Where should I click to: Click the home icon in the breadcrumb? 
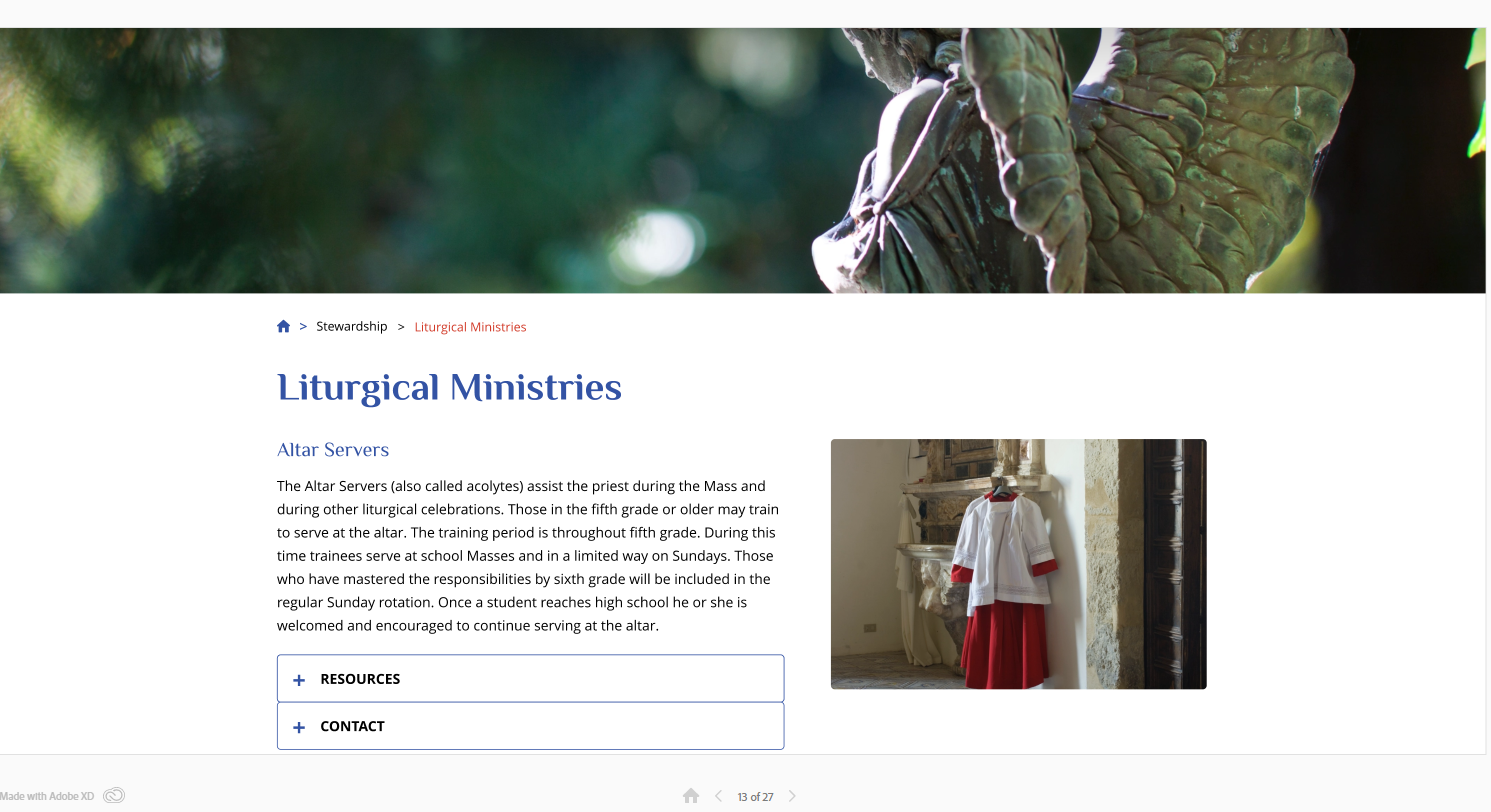click(x=283, y=326)
